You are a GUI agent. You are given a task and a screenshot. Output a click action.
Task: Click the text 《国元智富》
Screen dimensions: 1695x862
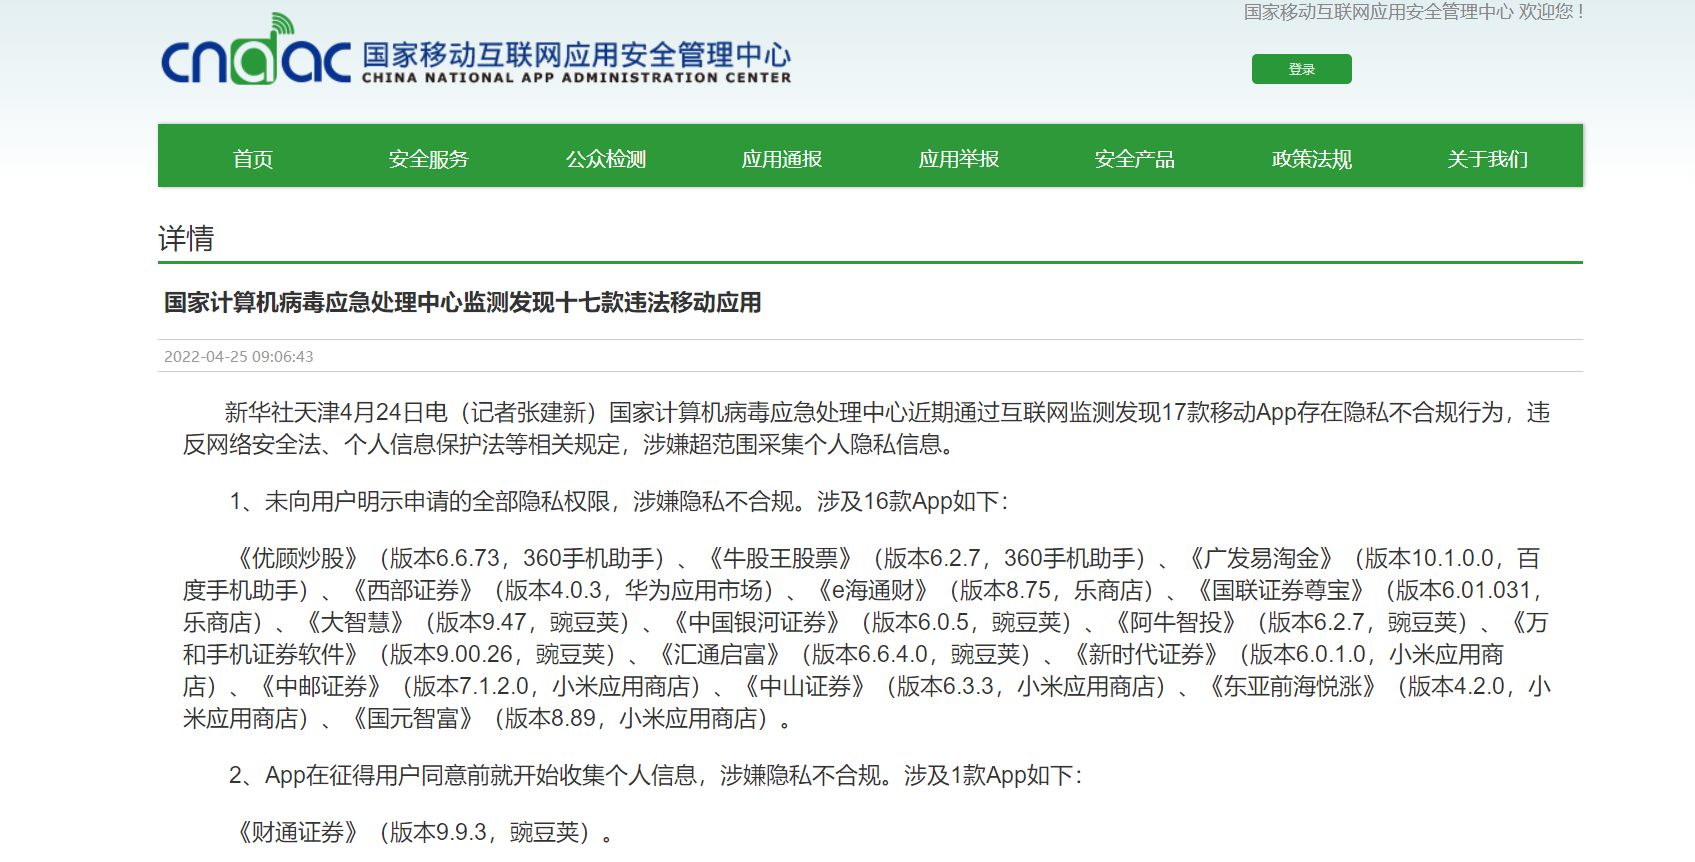pyautogui.click(x=412, y=718)
